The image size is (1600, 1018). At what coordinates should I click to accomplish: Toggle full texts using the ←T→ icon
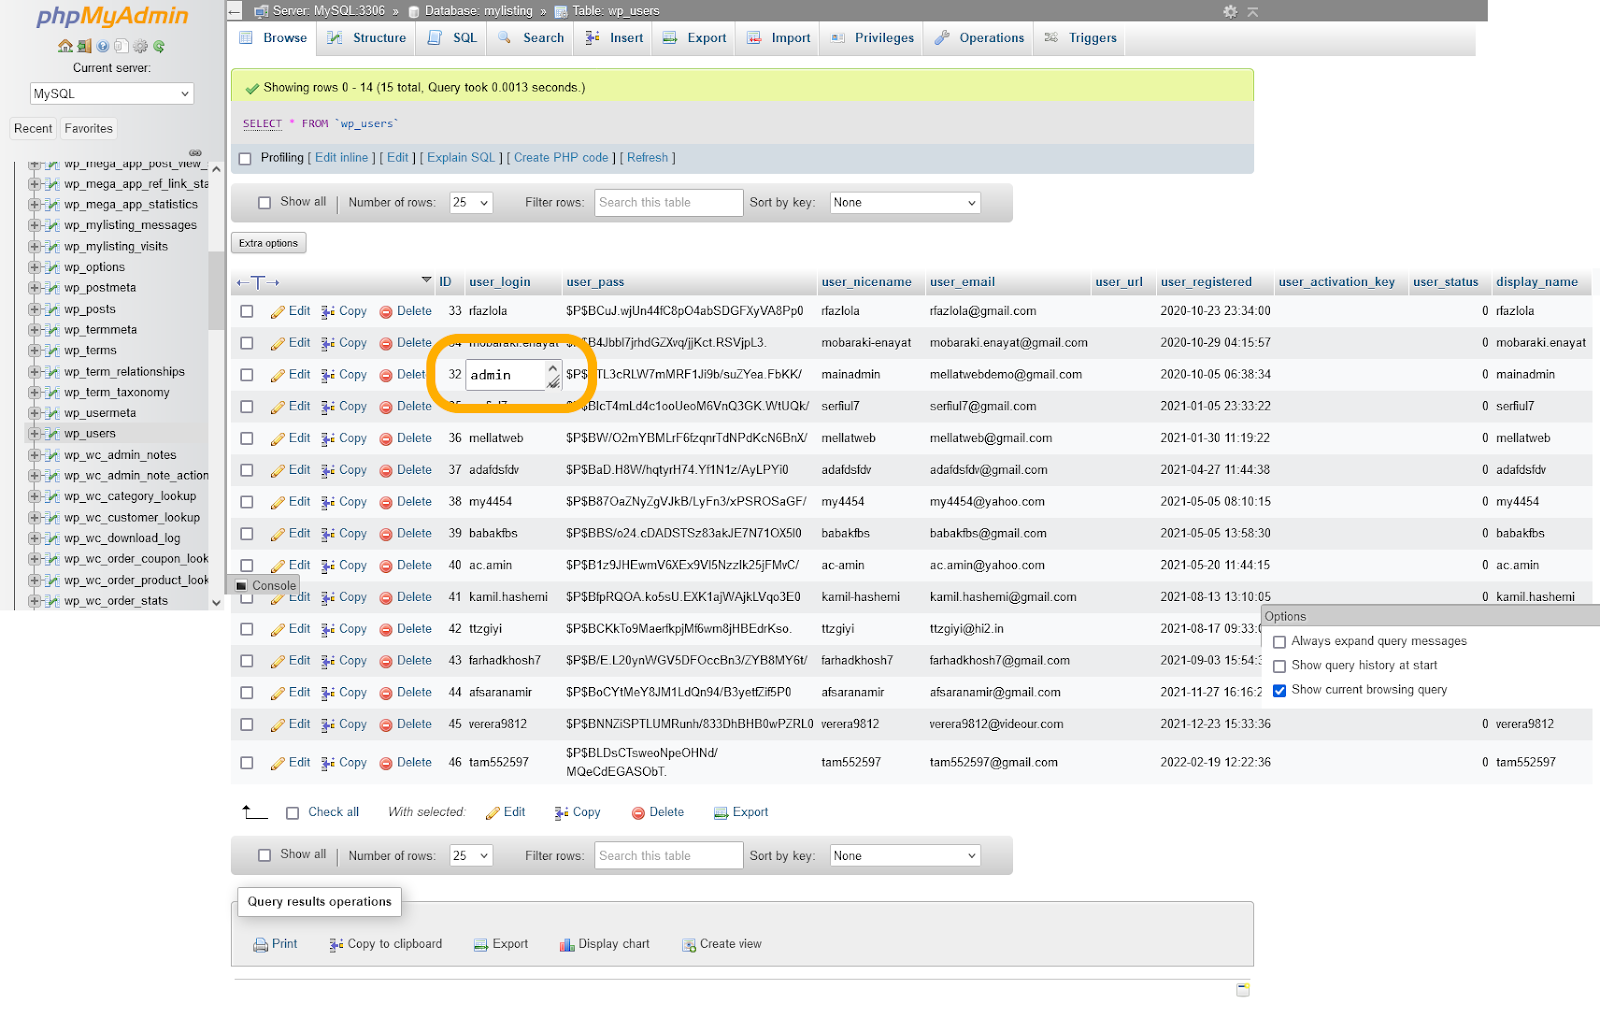[258, 282]
